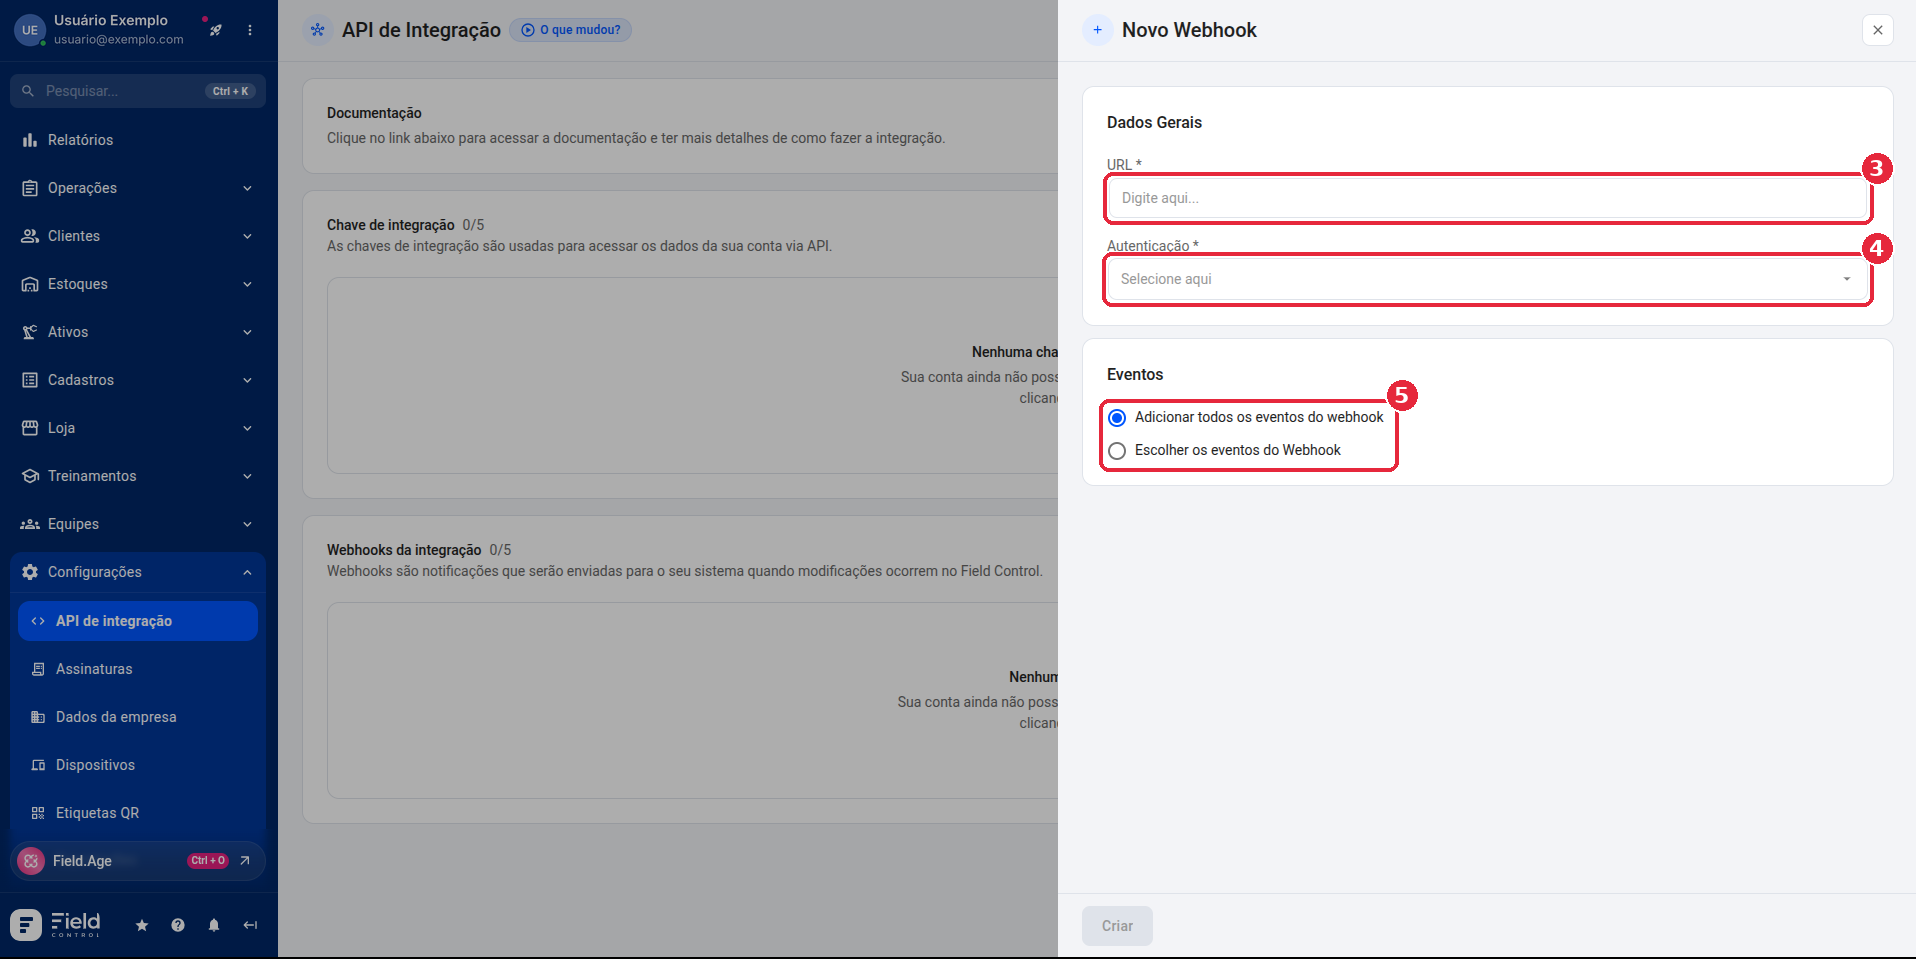Open Etiquetas QR menu item
Image resolution: width=1916 pixels, height=959 pixels.
pyautogui.click(x=138, y=813)
